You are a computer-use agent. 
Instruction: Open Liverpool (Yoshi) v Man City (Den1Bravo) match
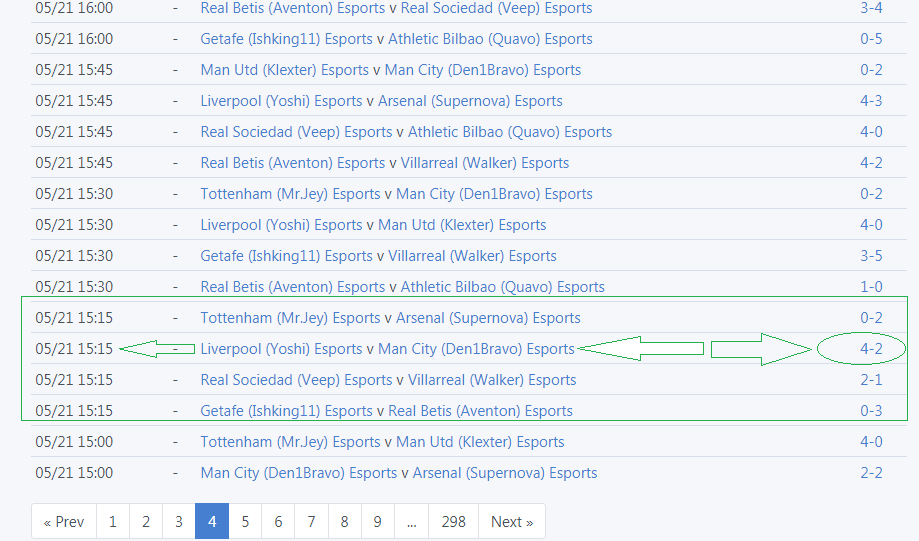click(387, 349)
